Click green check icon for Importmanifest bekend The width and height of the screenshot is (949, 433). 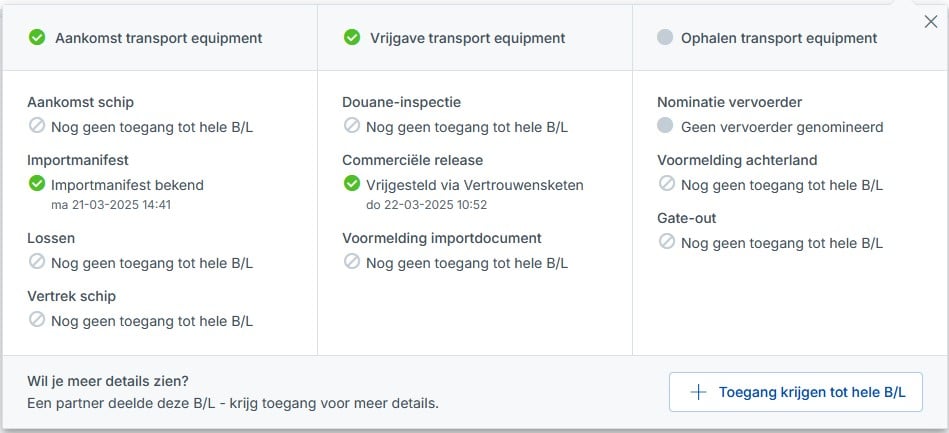[x=37, y=184]
